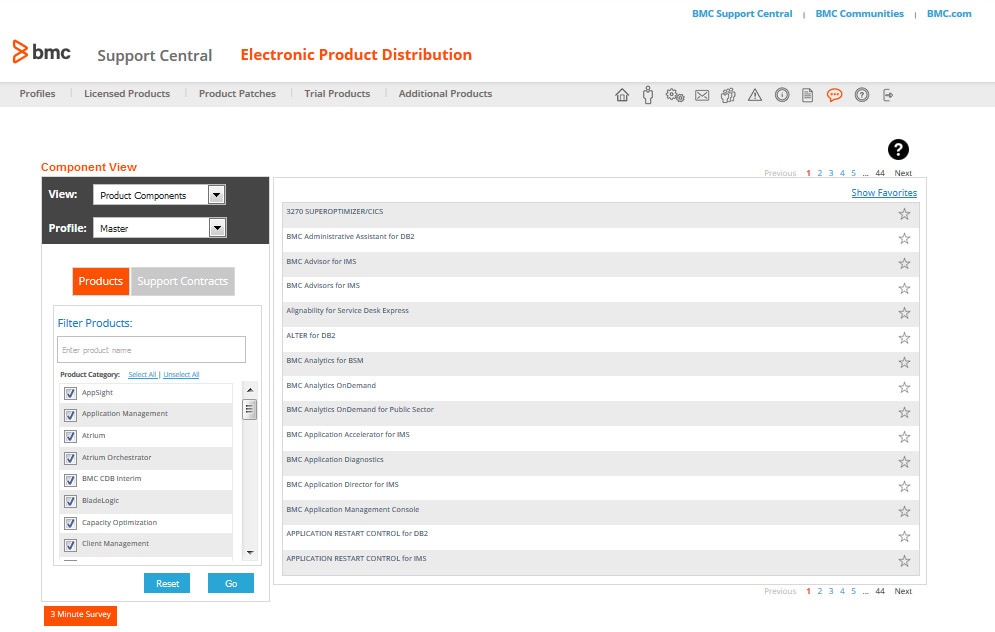Click the home icon in toolbar

[x=622, y=95]
